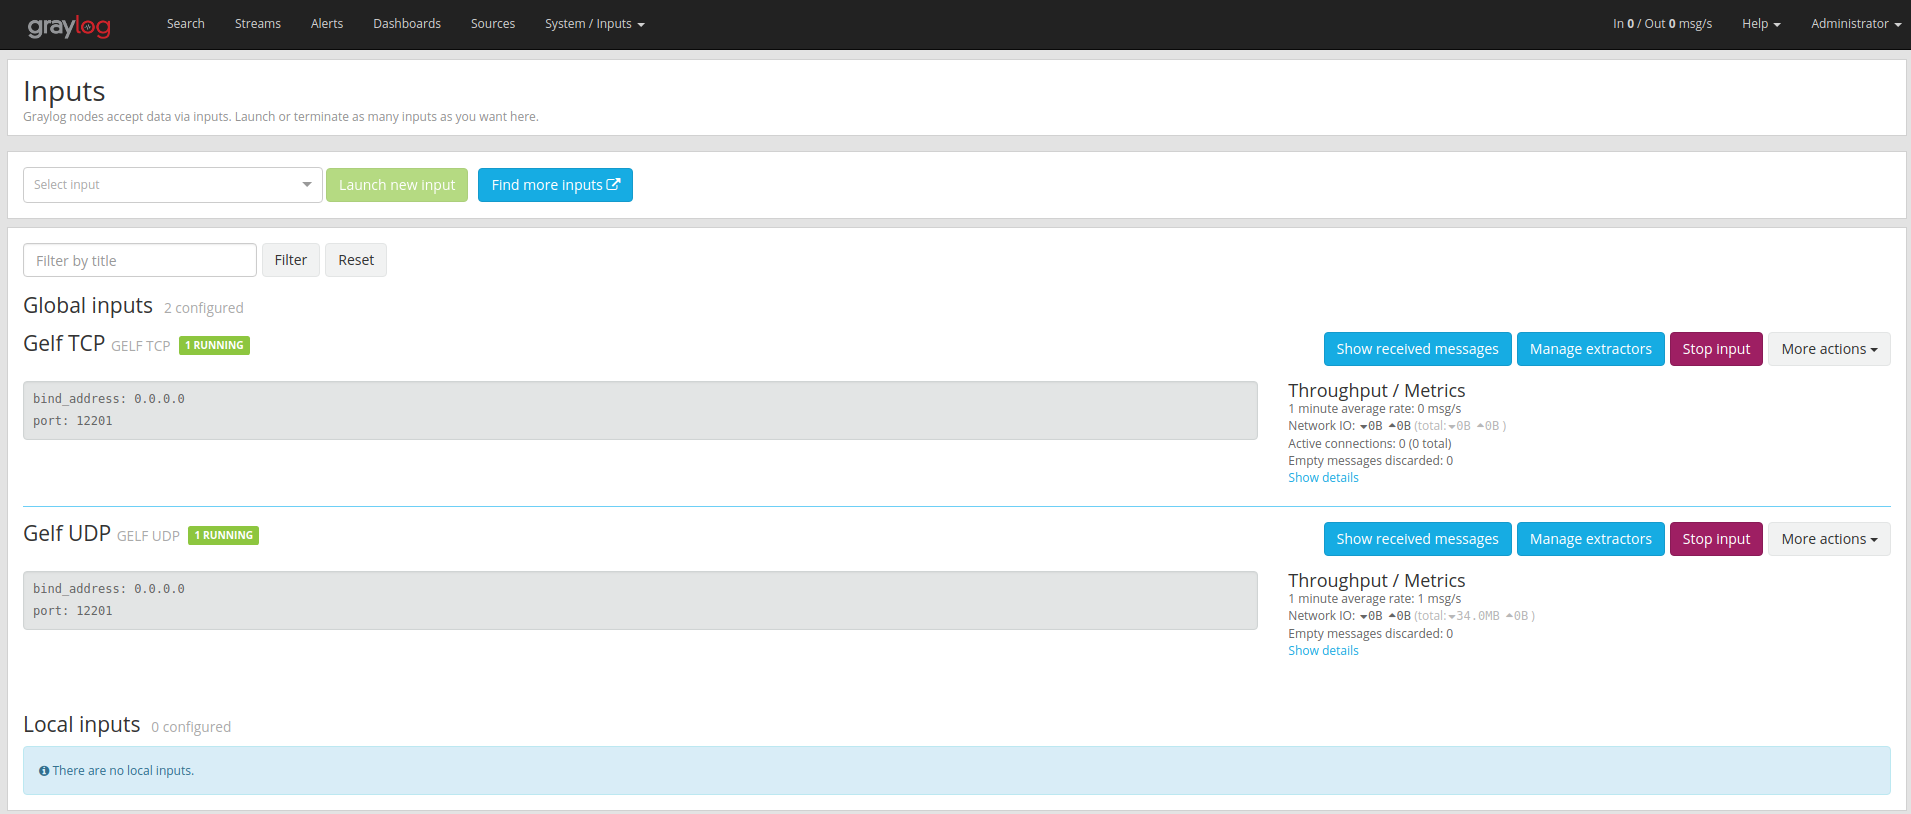Open the Alerts section
This screenshot has width=1911, height=814.
(x=327, y=24)
